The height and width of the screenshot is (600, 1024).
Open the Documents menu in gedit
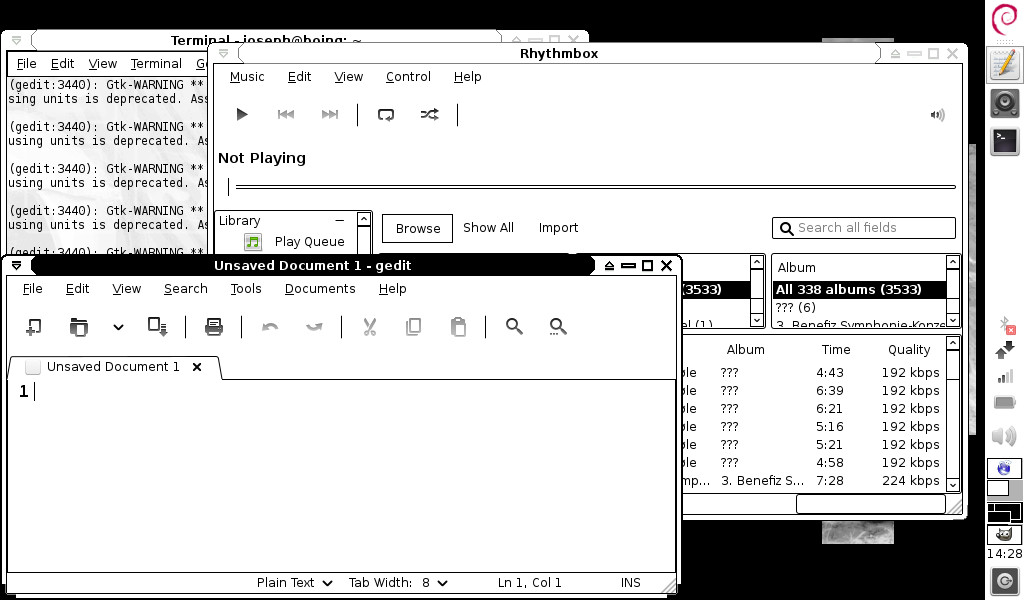(320, 289)
